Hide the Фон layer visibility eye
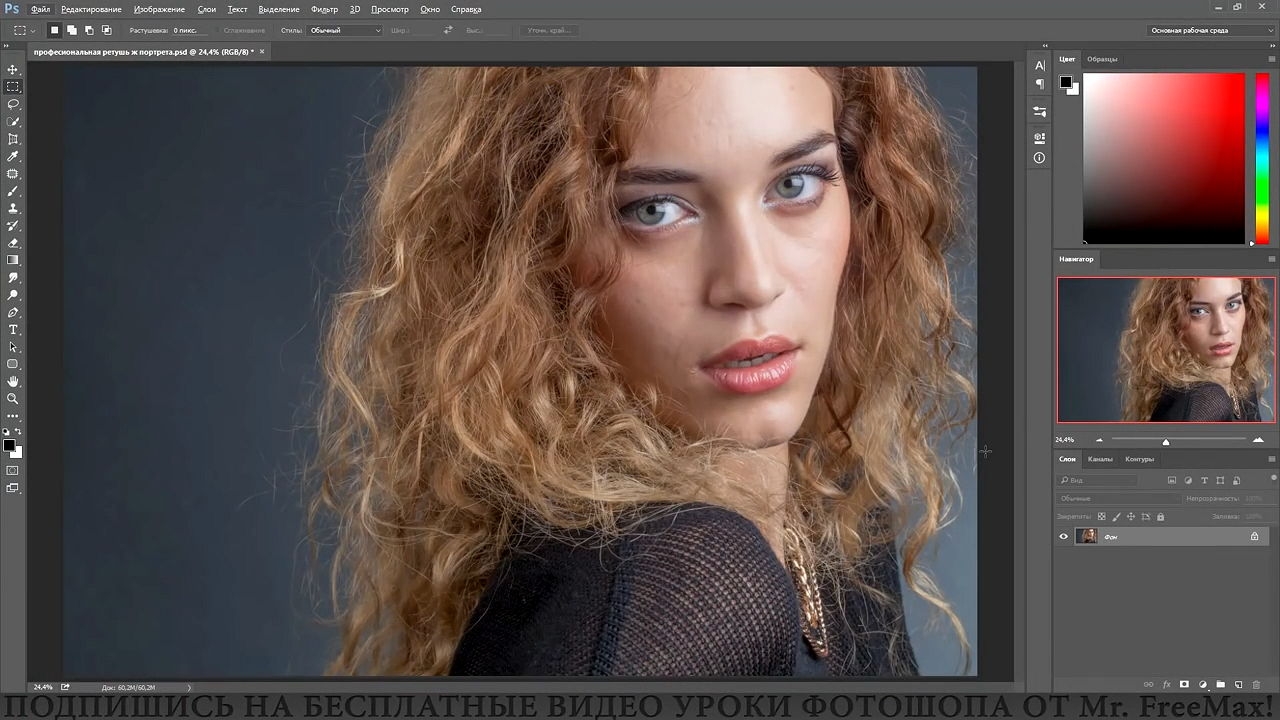The width and height of the screenshot is (1280, 720). (x=1064, y=537)
